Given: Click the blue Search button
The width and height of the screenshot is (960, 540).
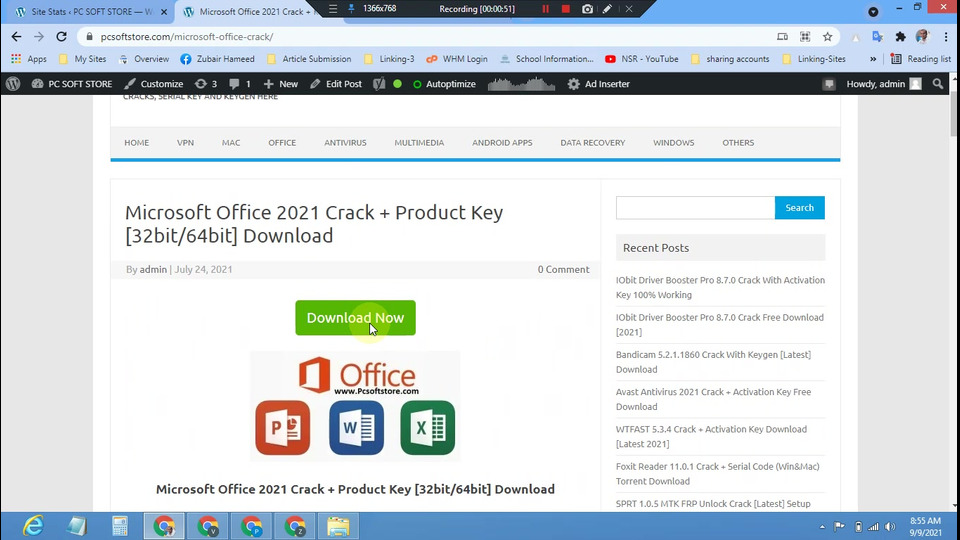Looking at the screenshot, I should pyautogui.click(x=800, y=208).
